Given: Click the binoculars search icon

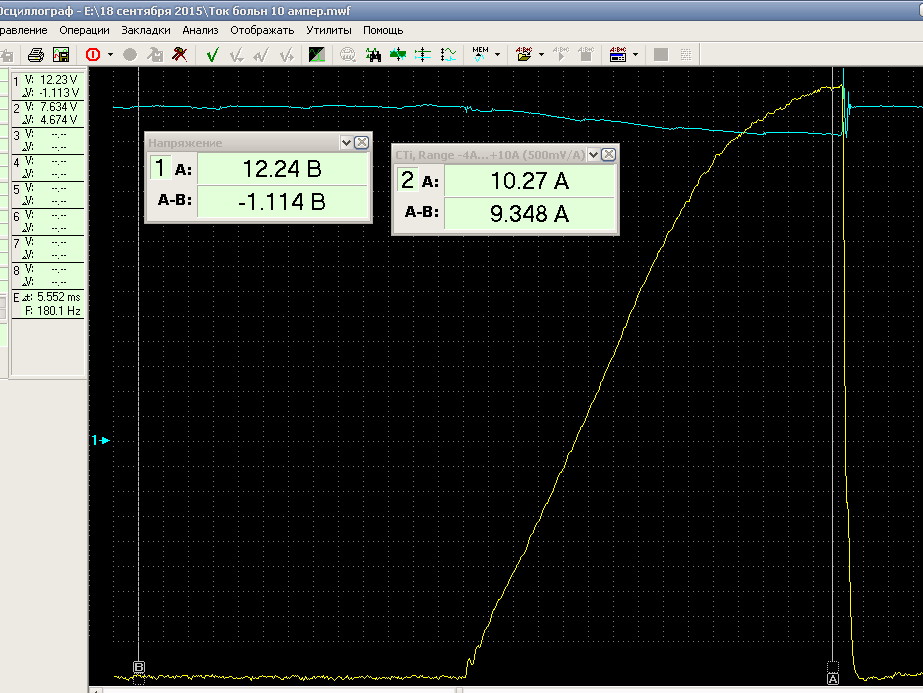Looking at the screenshot, I should click(373, 54).
